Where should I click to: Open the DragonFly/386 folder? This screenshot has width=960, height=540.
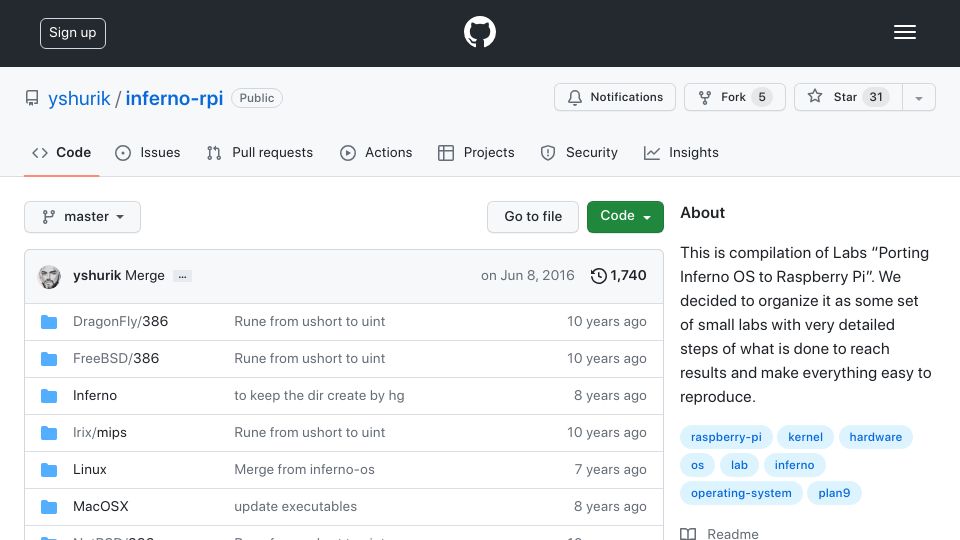(121, 321)
